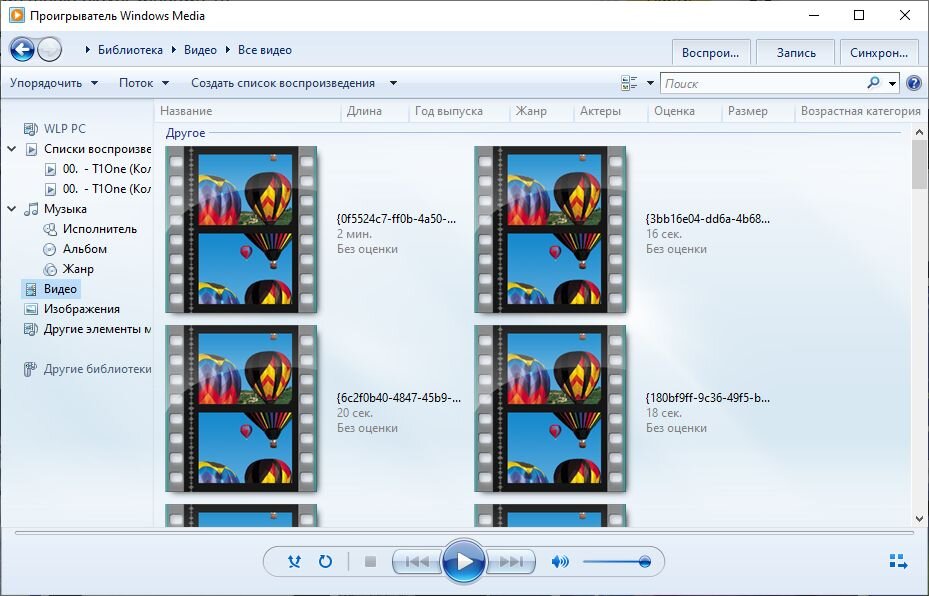Collapse the Списки воспроизведения tree node
This screenshot has width=929, height=596.
tap(11, 149)
